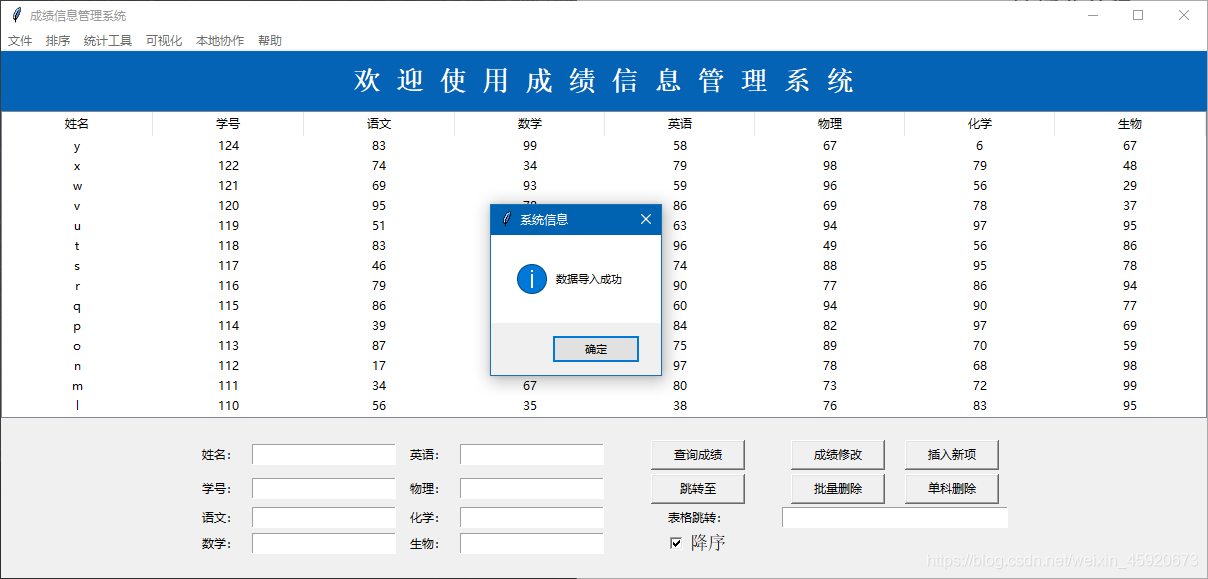Select the row with student ID 111
The width and height of the screenshot is (1208, 579).
pyautogui.click(x=604, y=386)
